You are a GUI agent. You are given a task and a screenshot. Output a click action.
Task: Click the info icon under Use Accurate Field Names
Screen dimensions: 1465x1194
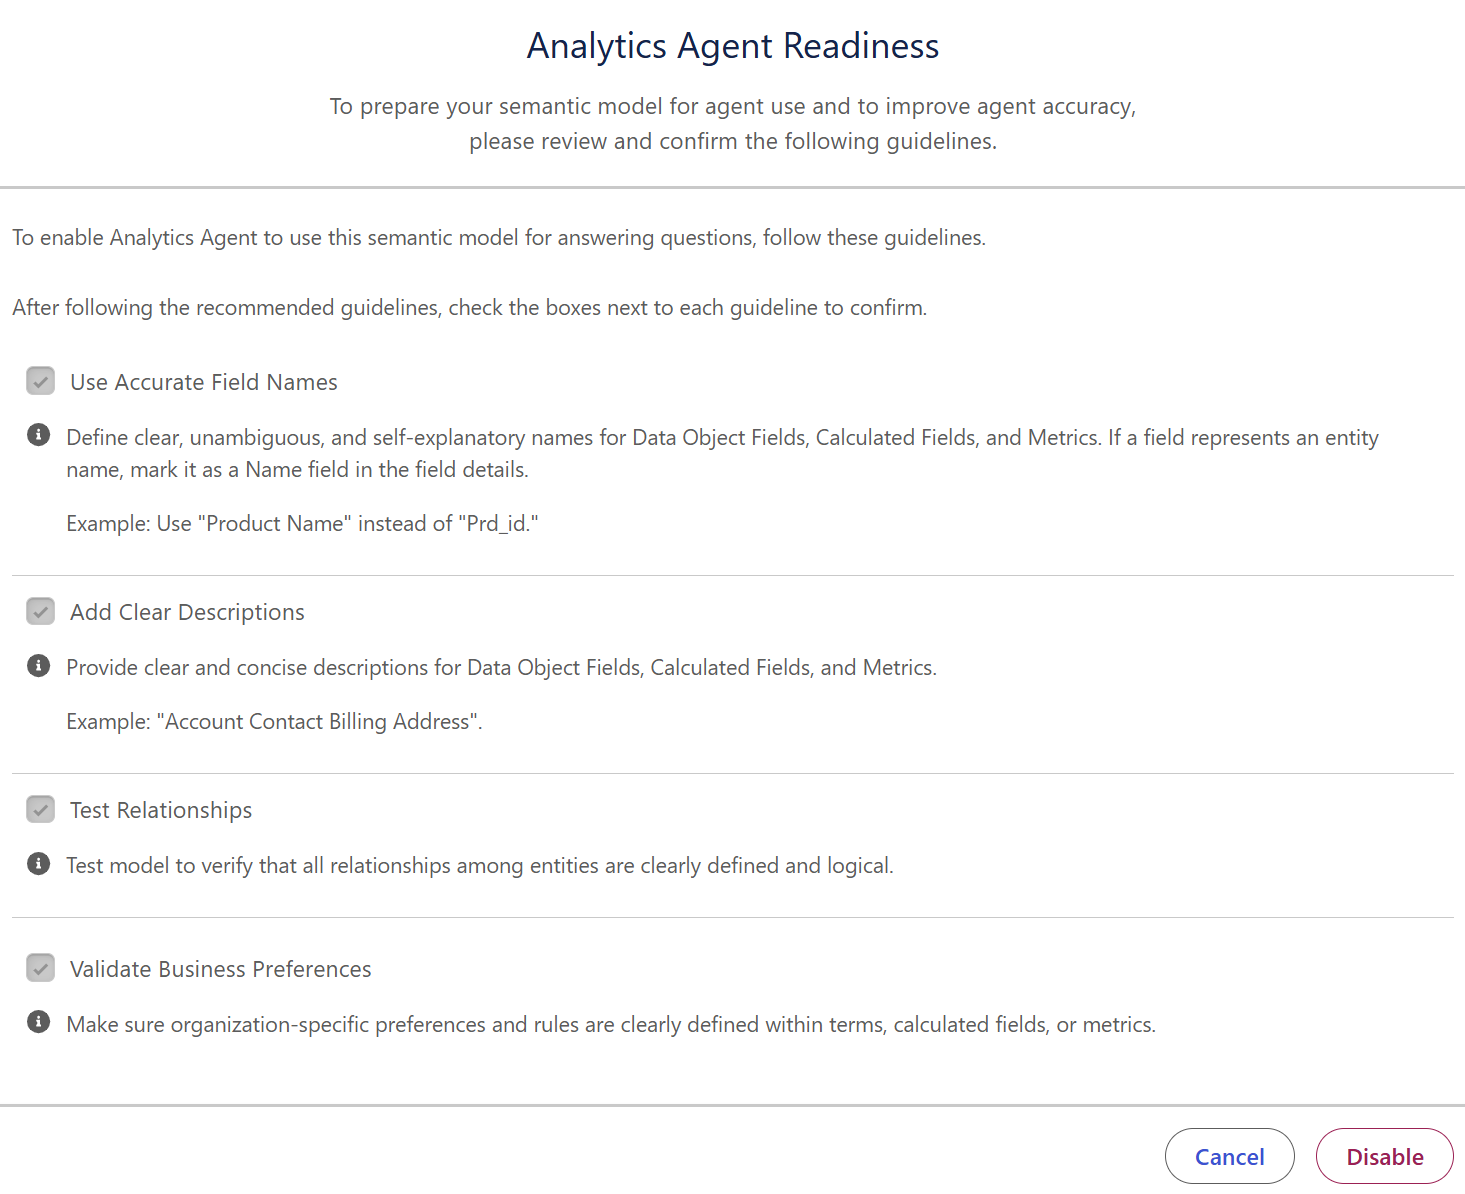[x=39, y=435]
